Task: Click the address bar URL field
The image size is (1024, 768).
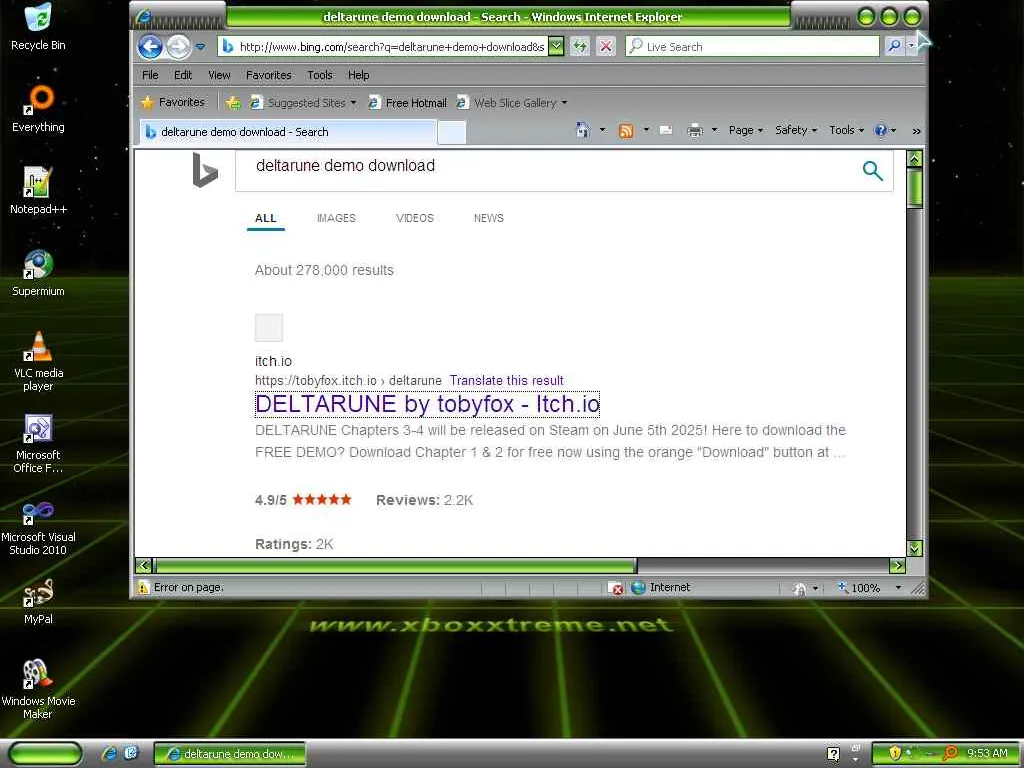Action: [x=391, y=46]
